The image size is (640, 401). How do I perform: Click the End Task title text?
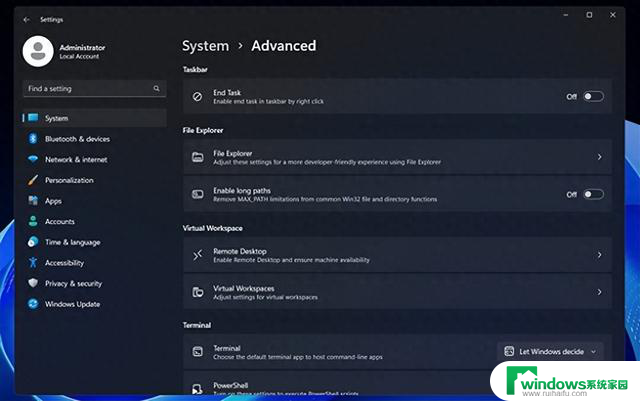(227, 93)
